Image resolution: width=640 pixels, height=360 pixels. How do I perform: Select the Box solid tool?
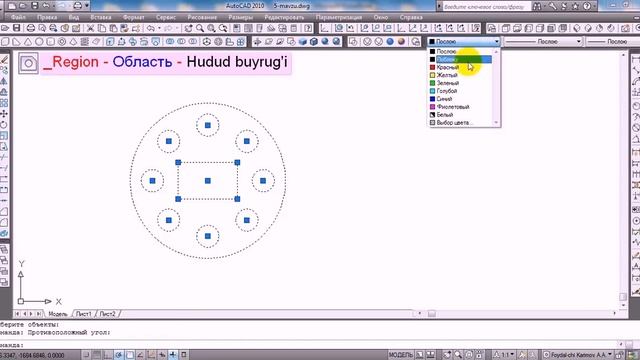pyautogui.click(x=5, y=42)
